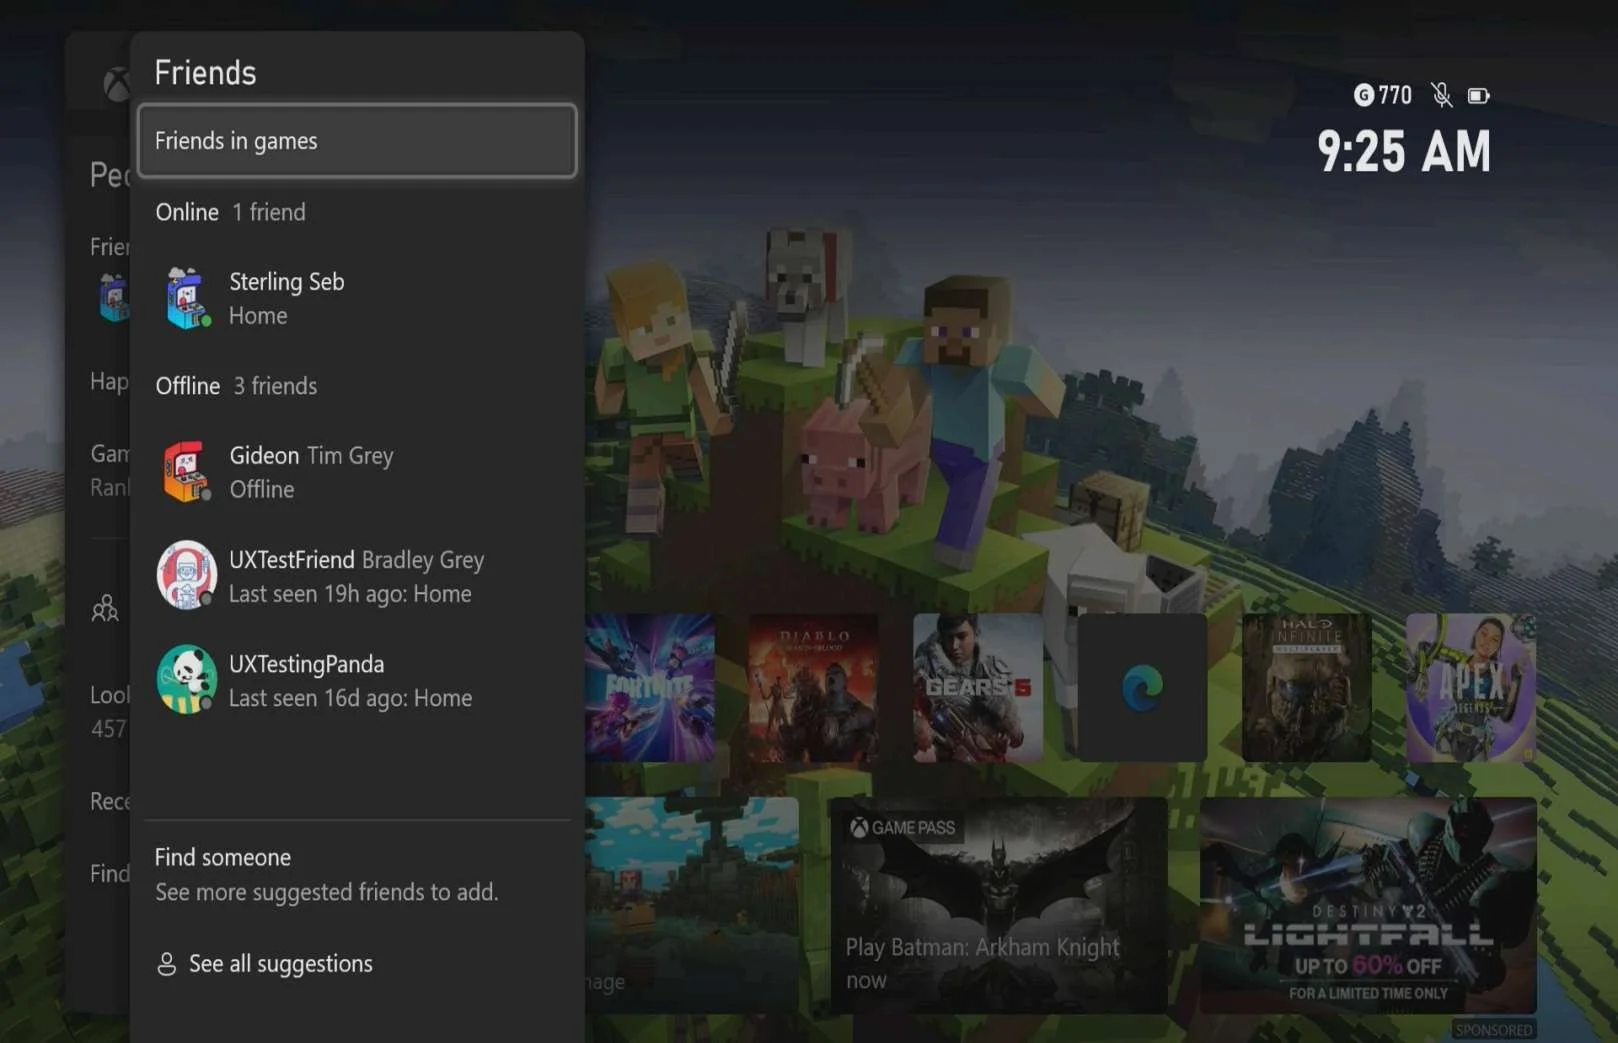
Task: Select UXTestFriend Bradley Grey name
Action: [x=356, y=560]
